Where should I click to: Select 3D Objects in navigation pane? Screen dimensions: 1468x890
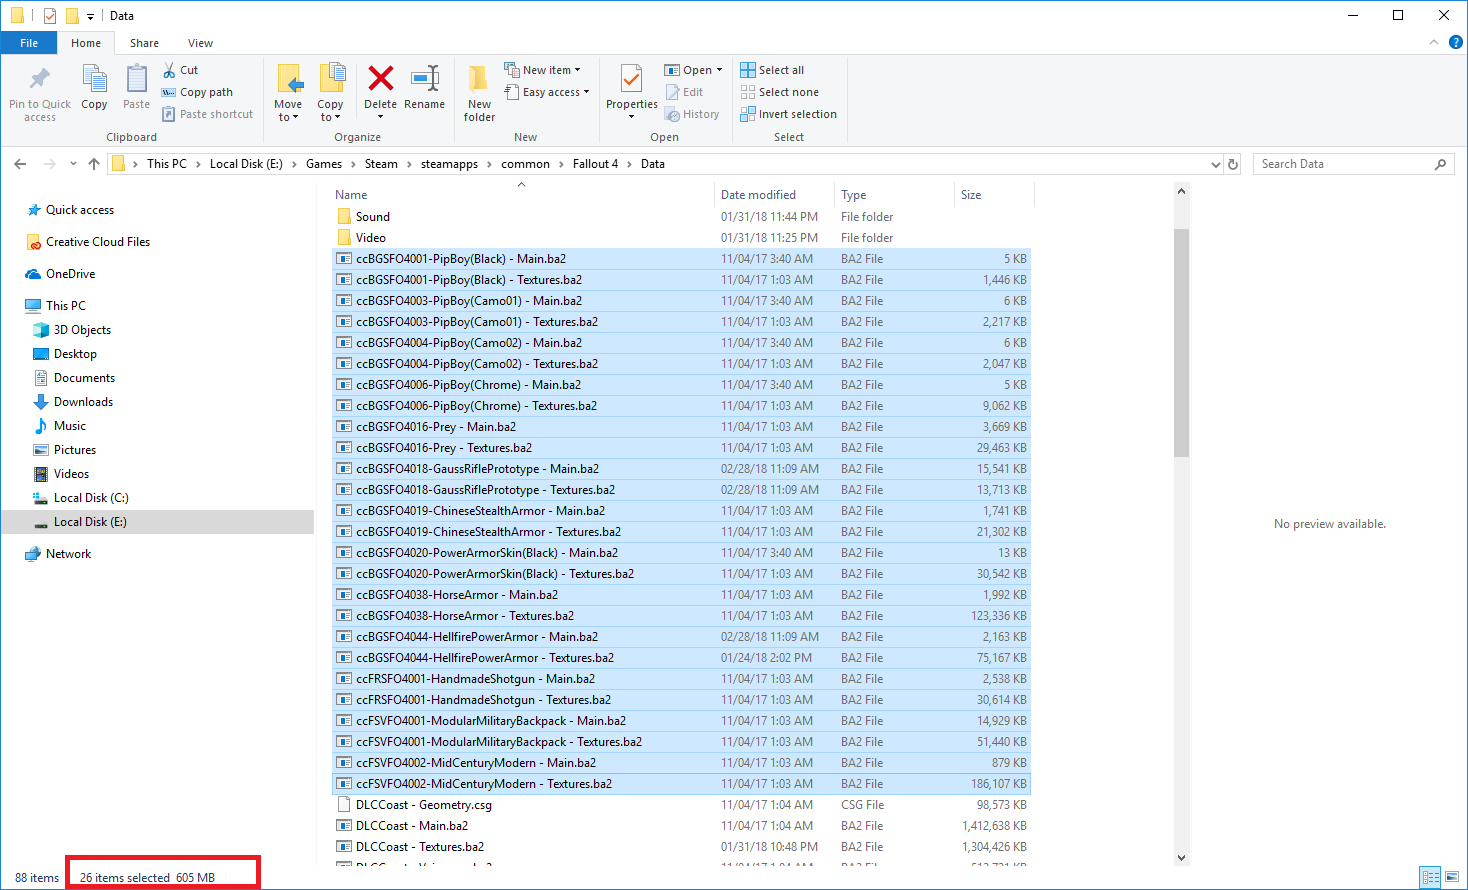(x=82, y=330)
